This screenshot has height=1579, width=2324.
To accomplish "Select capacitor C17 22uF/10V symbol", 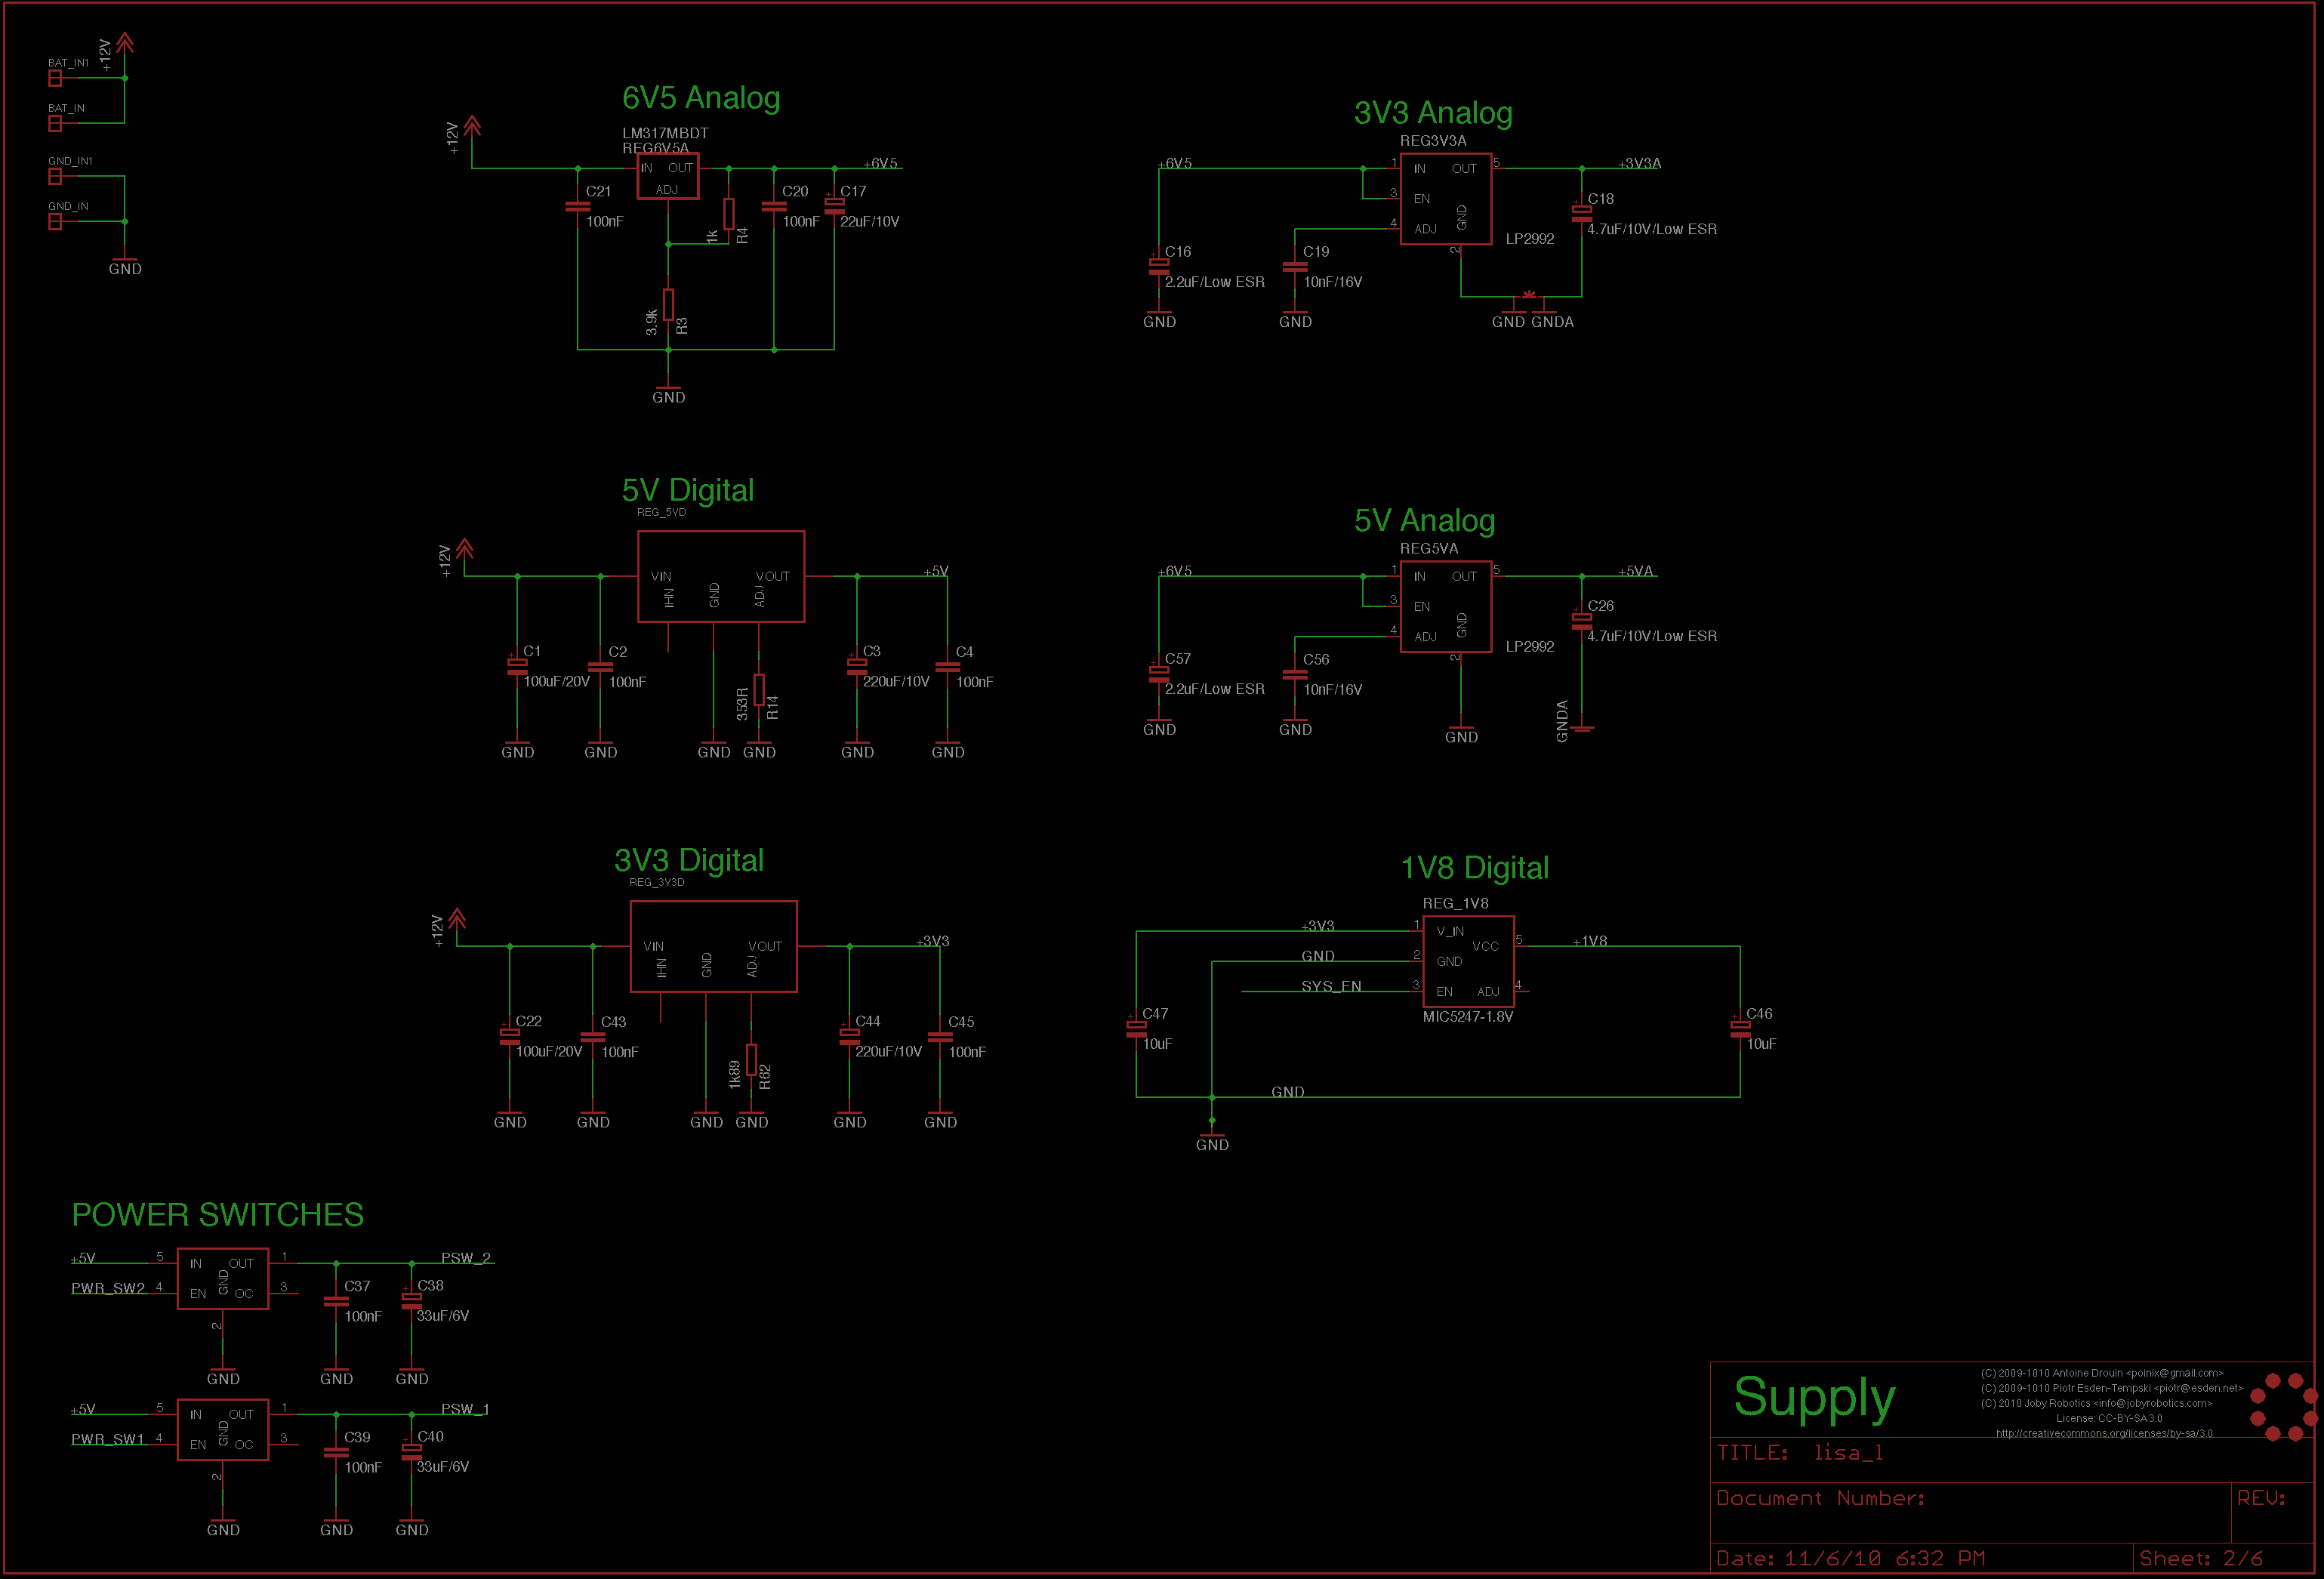I will 834,205.
